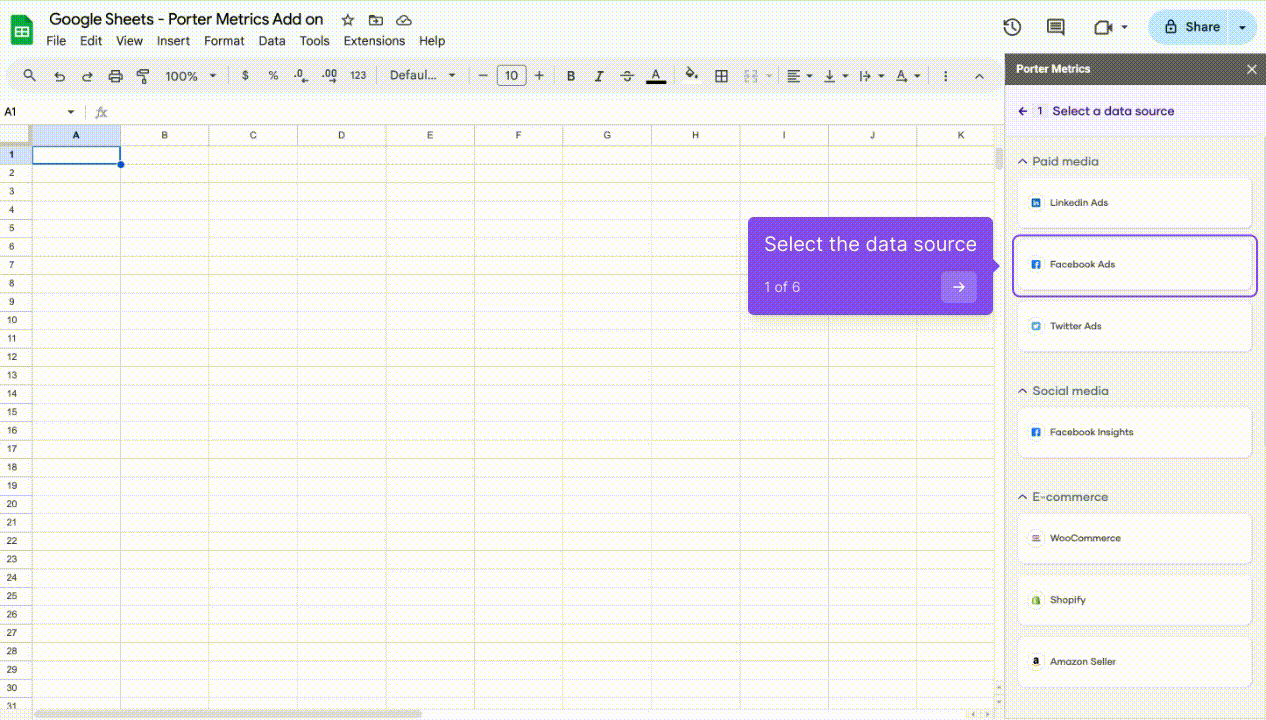Screen dimensions: 1266x720
Task: Open the Data menu
Action: [272, 41]
